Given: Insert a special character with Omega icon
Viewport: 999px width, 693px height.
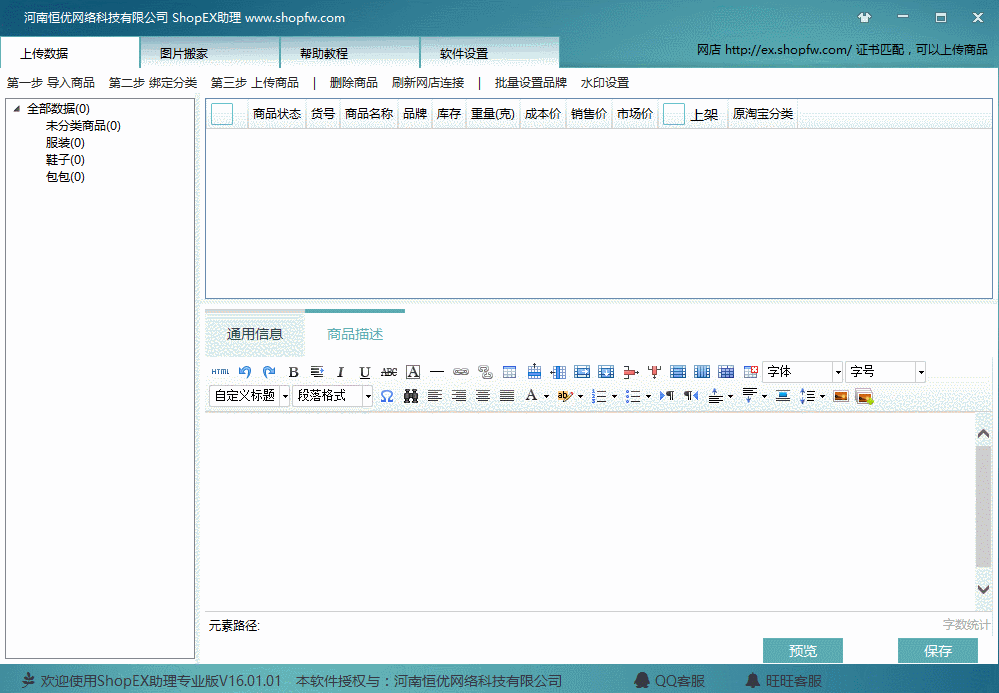Looking at the screenshot, I should click(387, 396).
